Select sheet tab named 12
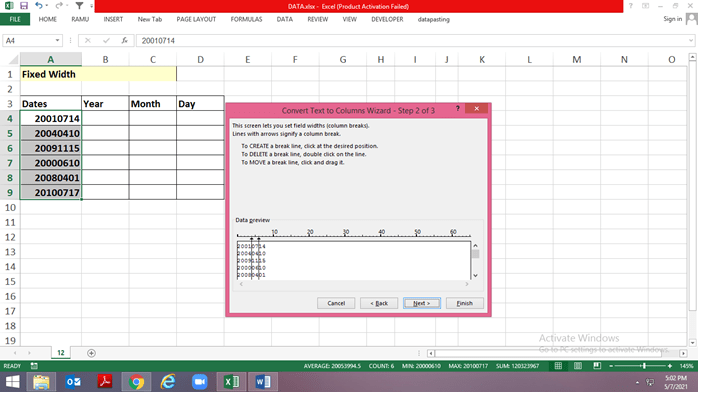The image size is (725, 417). pyautogui.click(x=61, y=353)
